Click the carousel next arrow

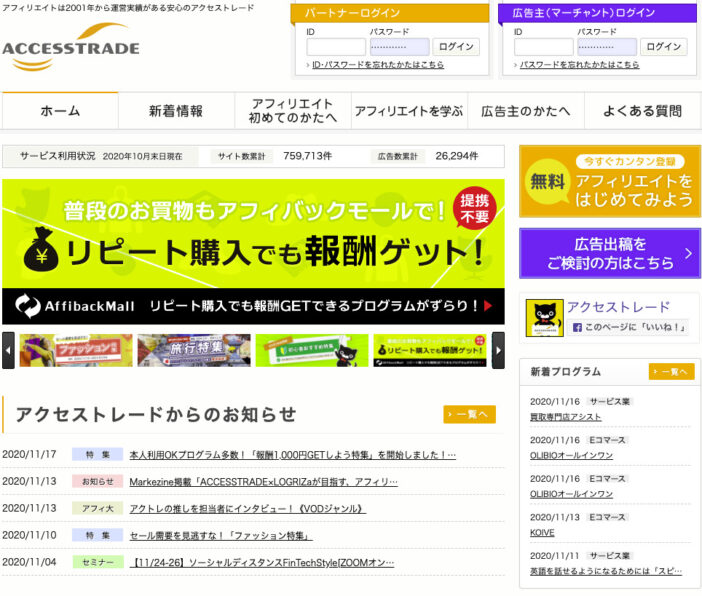(498, 351)
